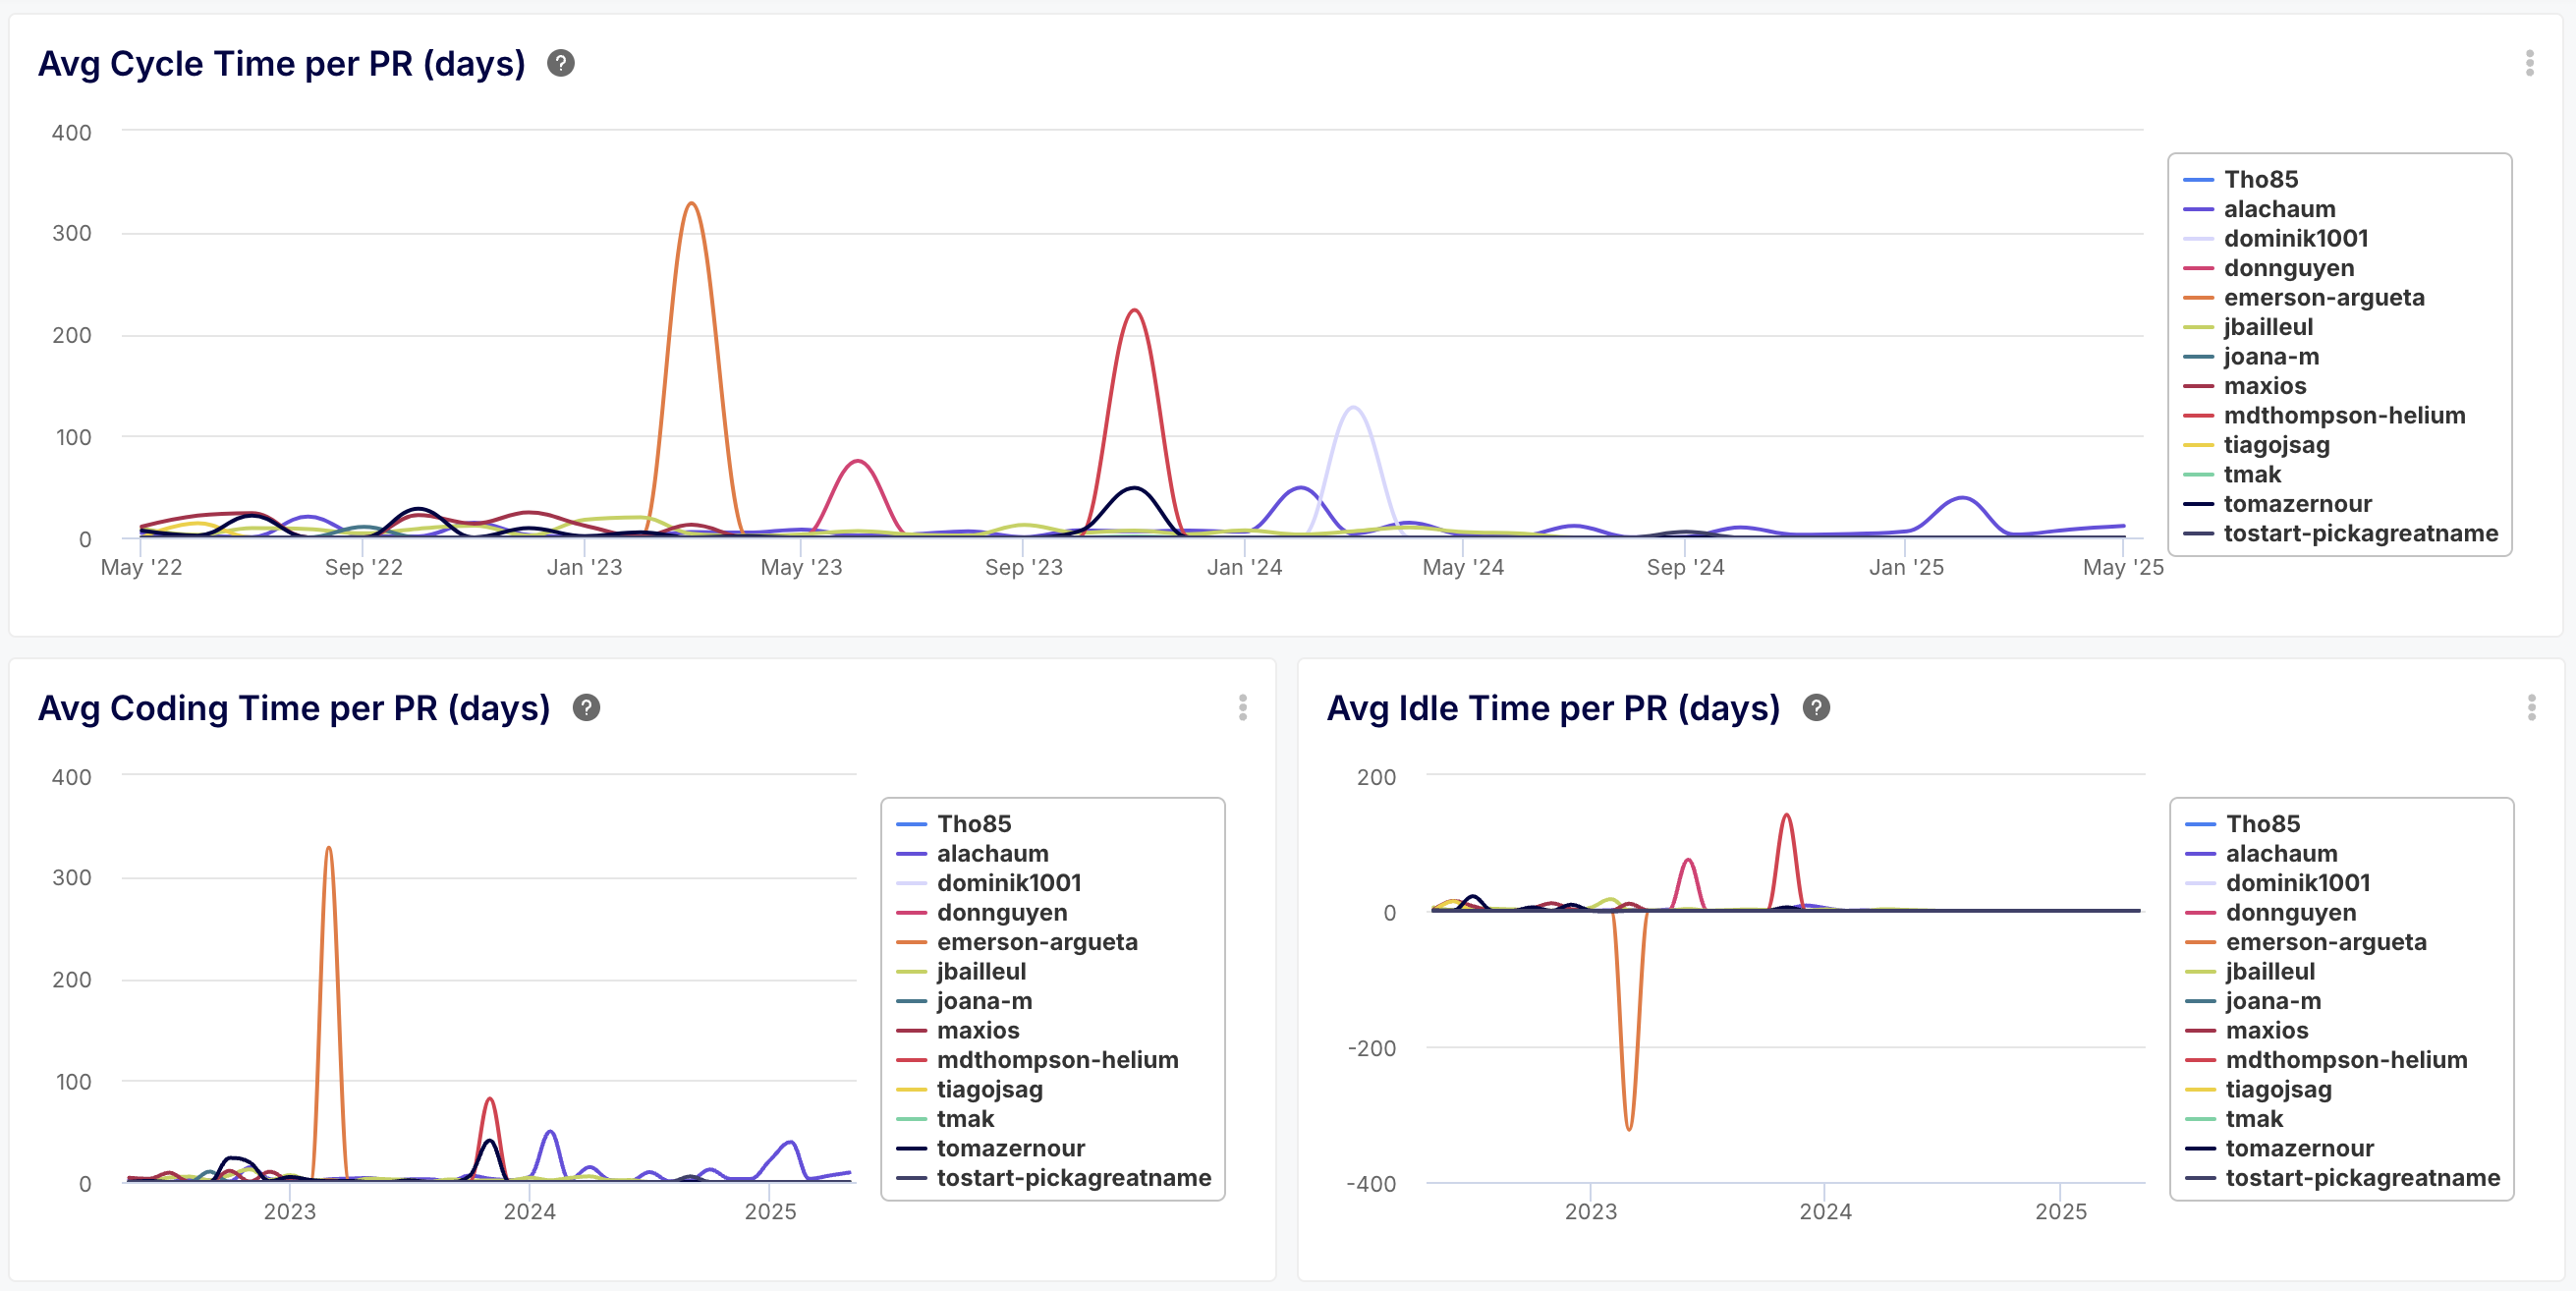Viewport: 2576px width, 1291px height.
Task: Toggle Tho85 series in Cycle Time legend
Action: pyautogui.click(x=2260, y=180)
